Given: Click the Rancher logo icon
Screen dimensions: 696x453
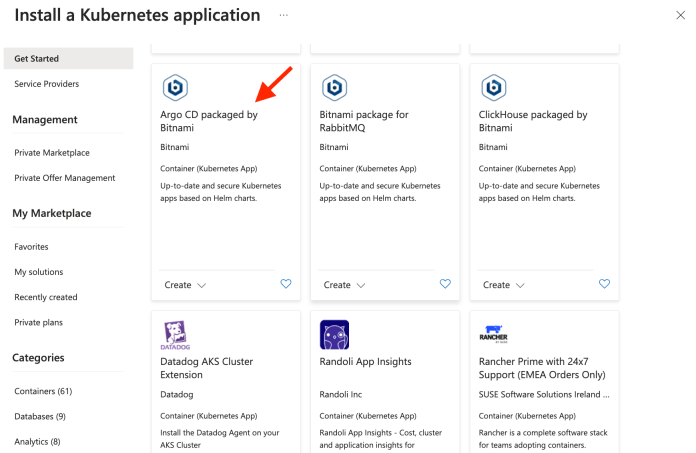Looking at the screenshot, I should point(494,334).
